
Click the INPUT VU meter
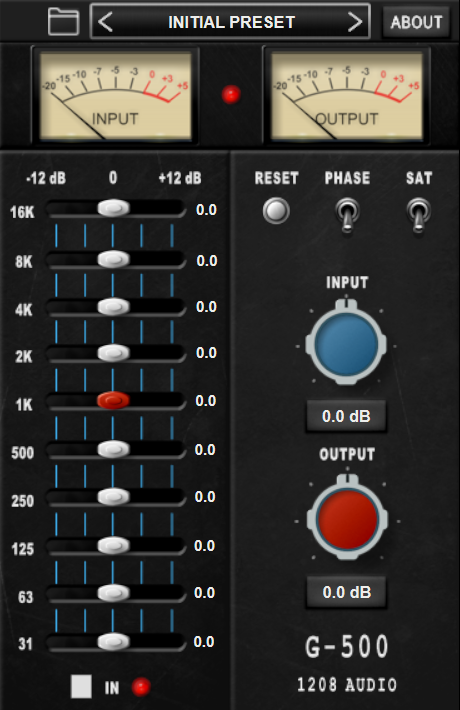pyautogui.click(x=115, y=96)
